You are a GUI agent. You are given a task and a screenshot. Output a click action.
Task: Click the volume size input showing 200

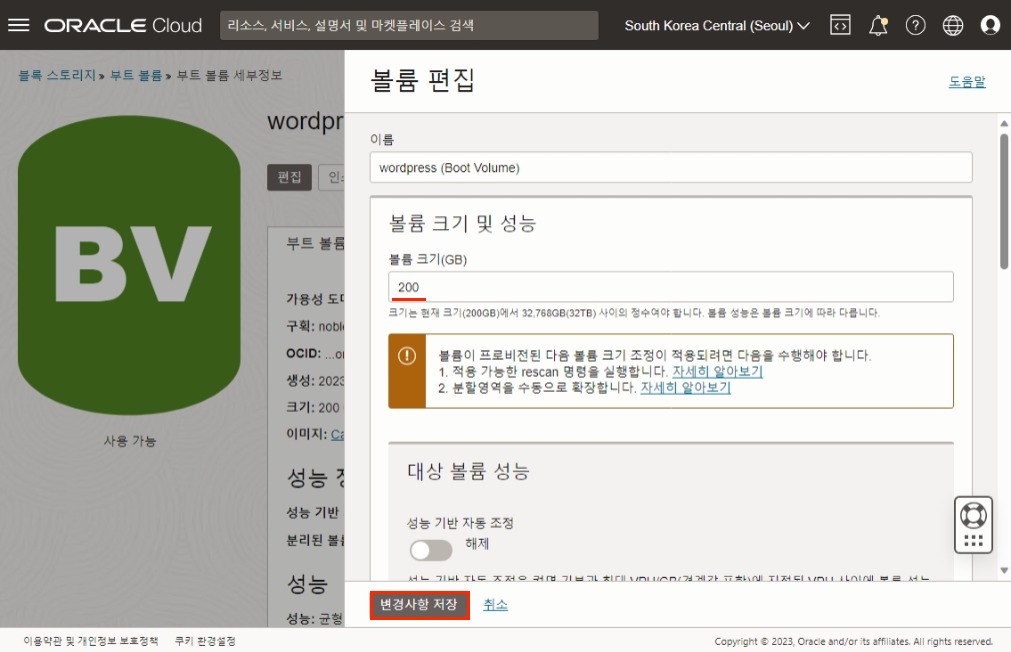[x=671, y=287]
